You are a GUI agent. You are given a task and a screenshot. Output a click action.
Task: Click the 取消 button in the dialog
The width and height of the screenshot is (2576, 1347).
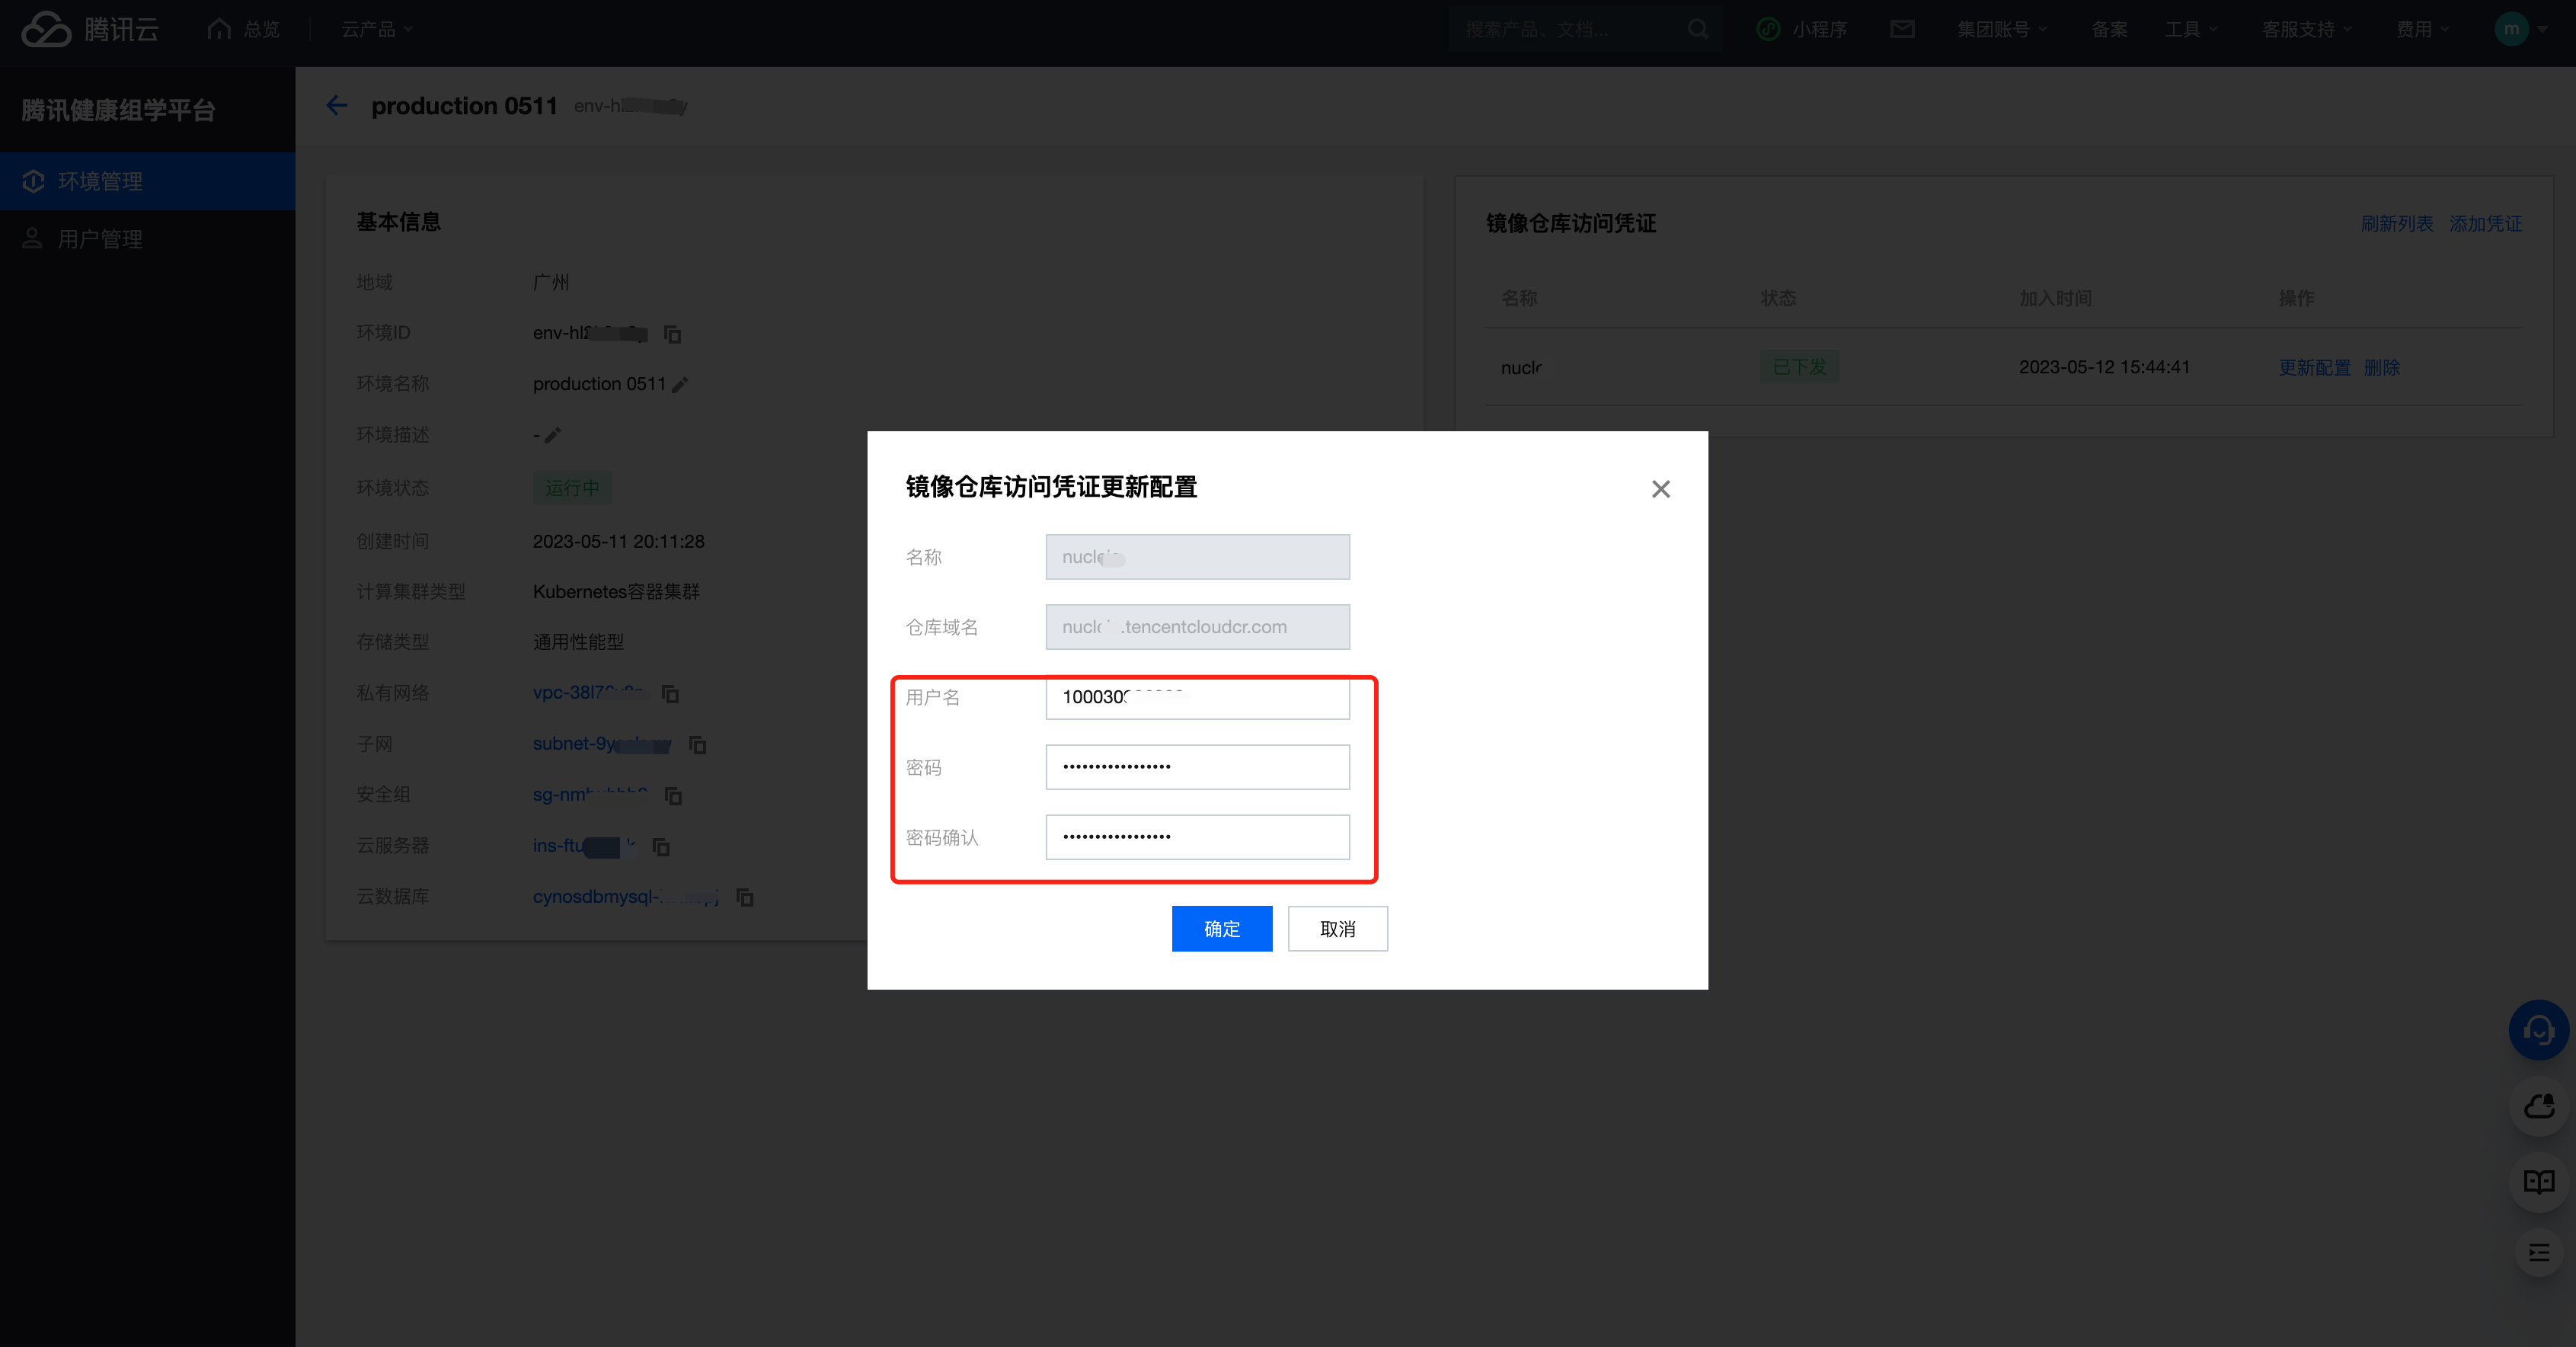pyautogui.click(x=1337, y=929)
